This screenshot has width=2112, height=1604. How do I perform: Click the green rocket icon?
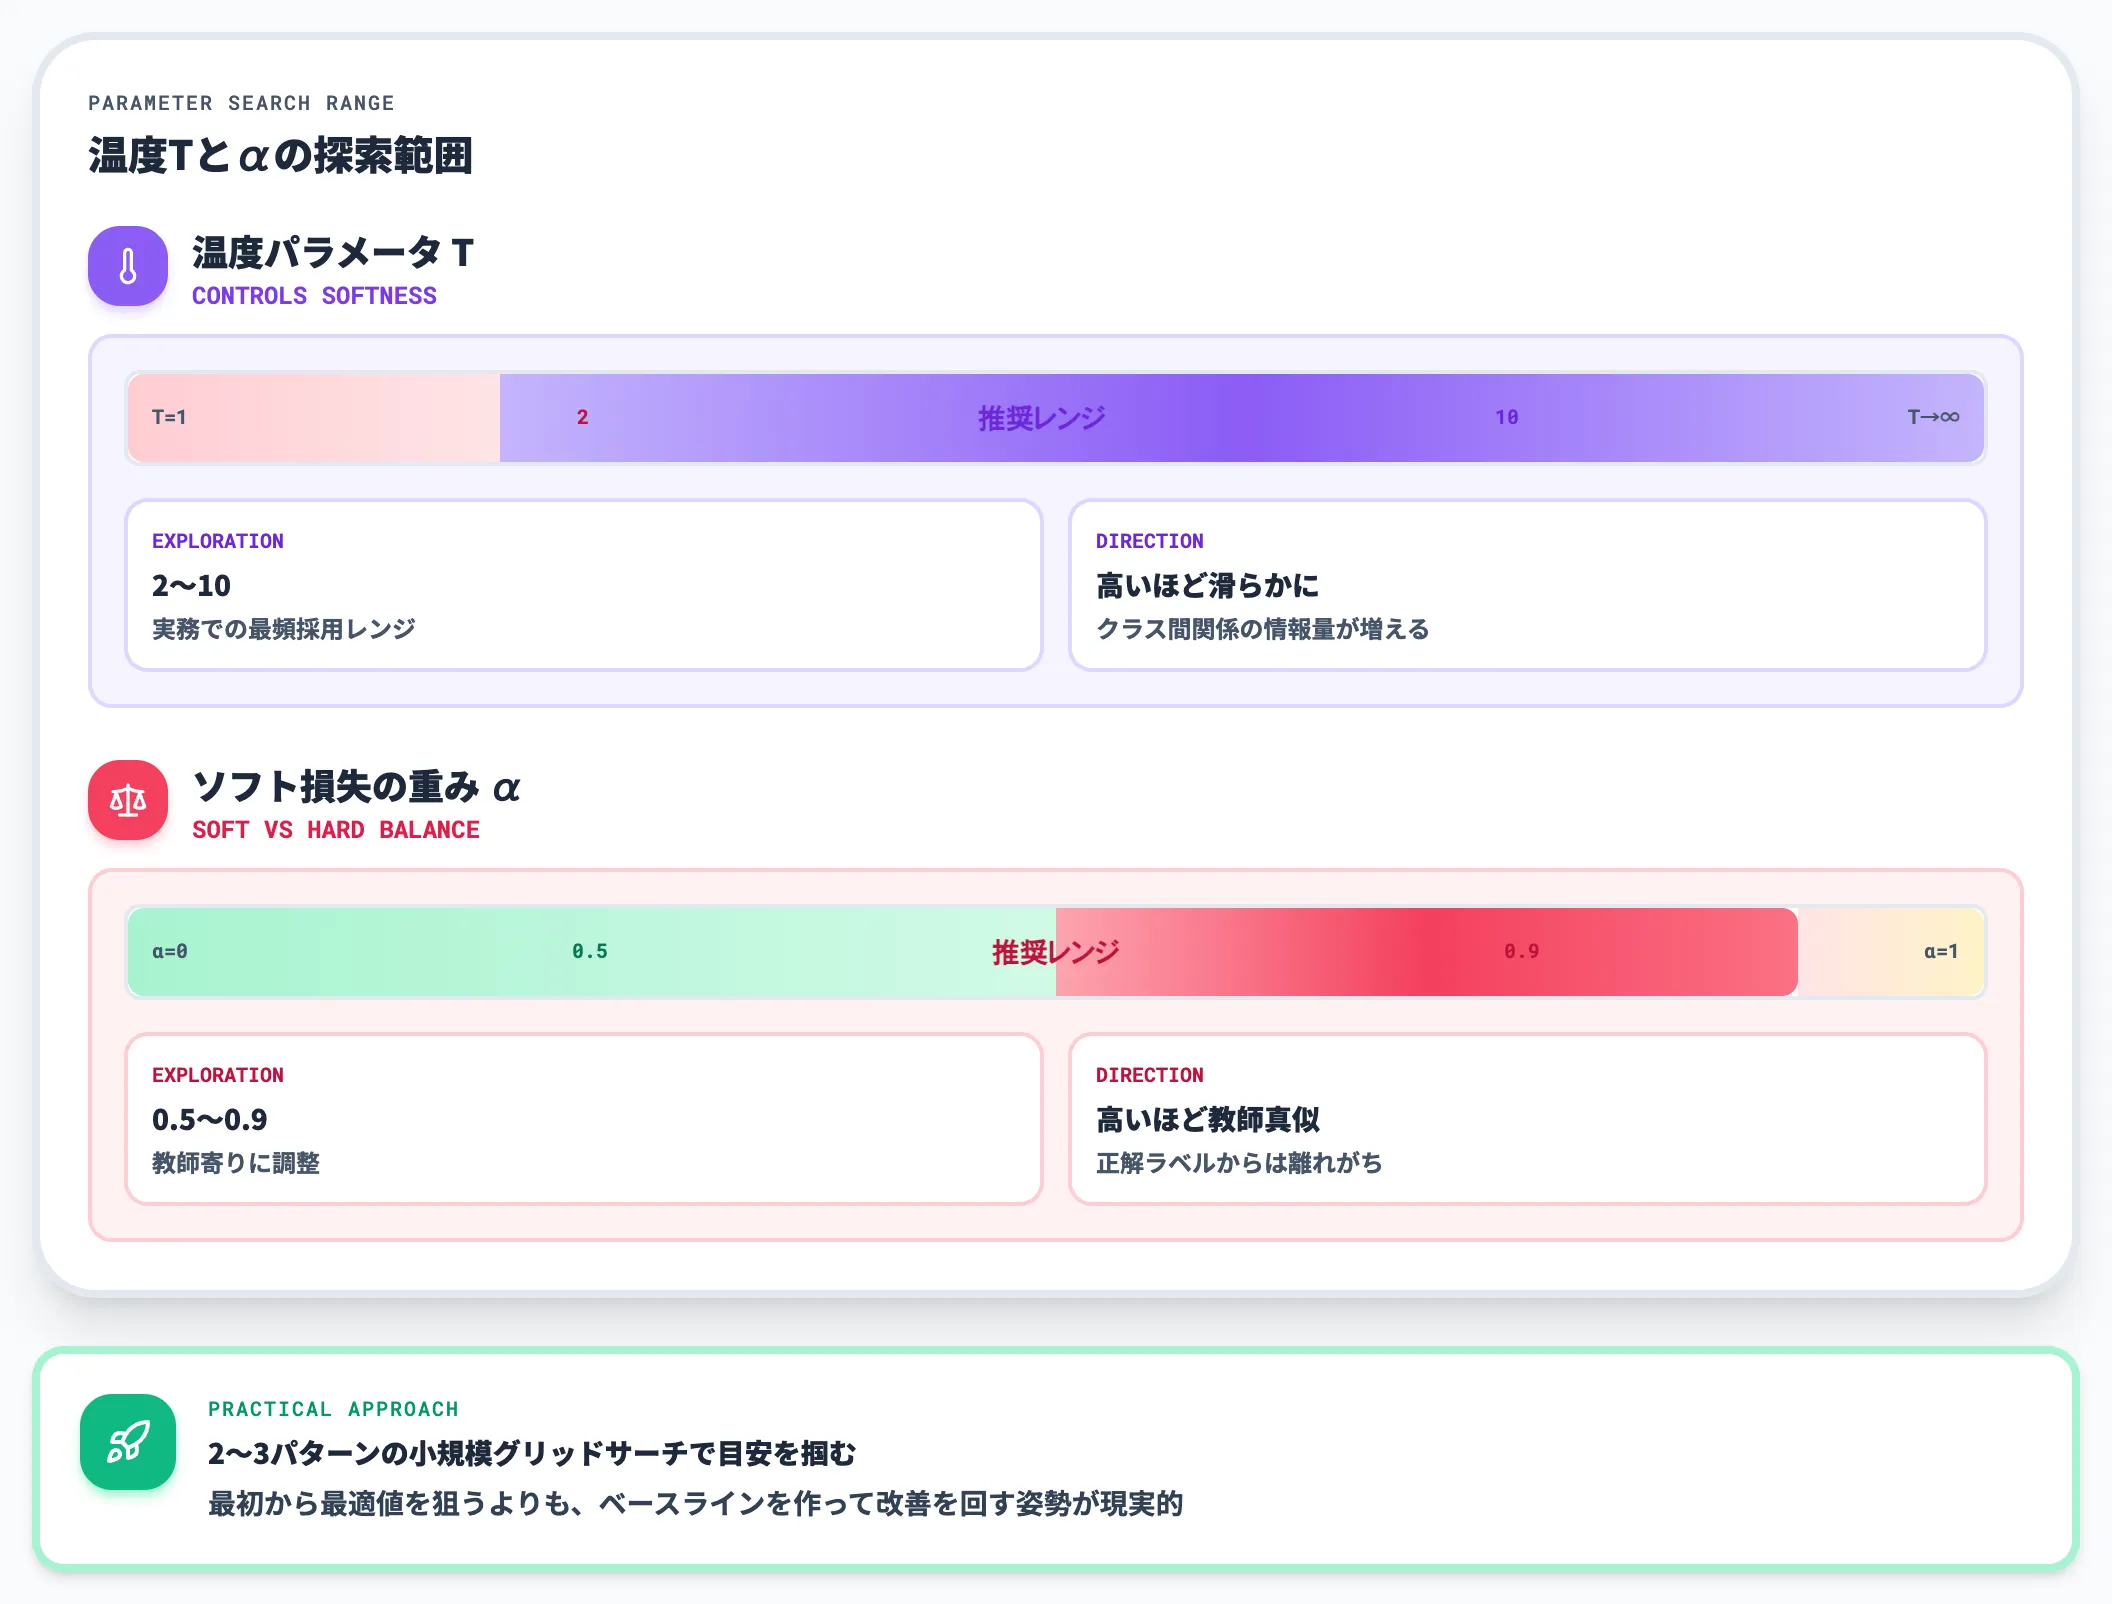pyautogui.click(x=128, y=1442)
